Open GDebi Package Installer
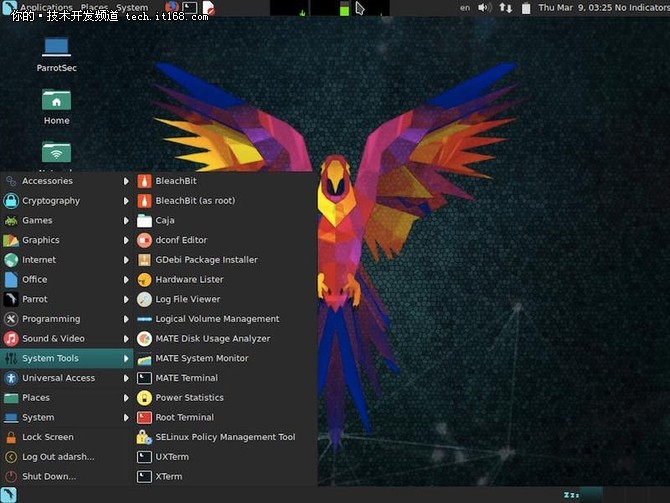 pos(225,260)
